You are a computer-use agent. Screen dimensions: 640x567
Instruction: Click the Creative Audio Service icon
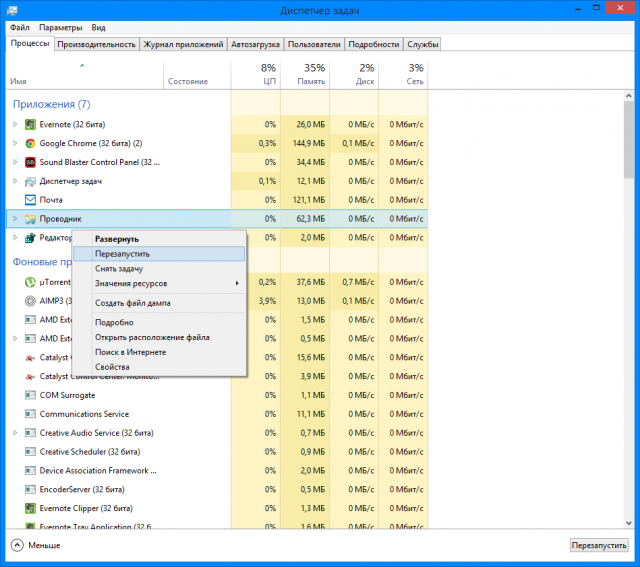point(30,433)
